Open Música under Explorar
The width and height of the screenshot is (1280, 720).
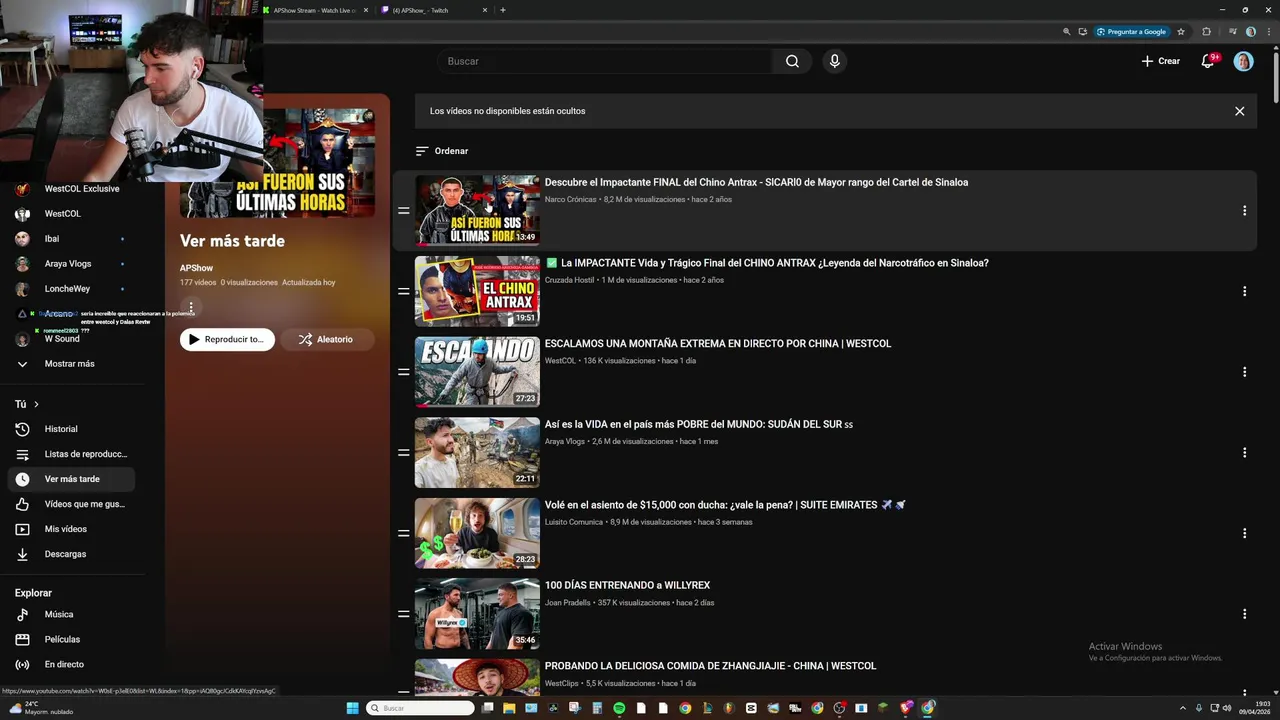click(71, 614)
